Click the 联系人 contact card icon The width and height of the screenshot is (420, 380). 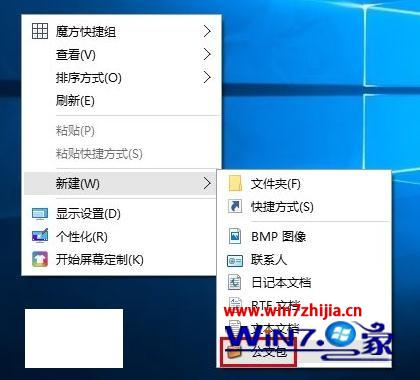235,260
